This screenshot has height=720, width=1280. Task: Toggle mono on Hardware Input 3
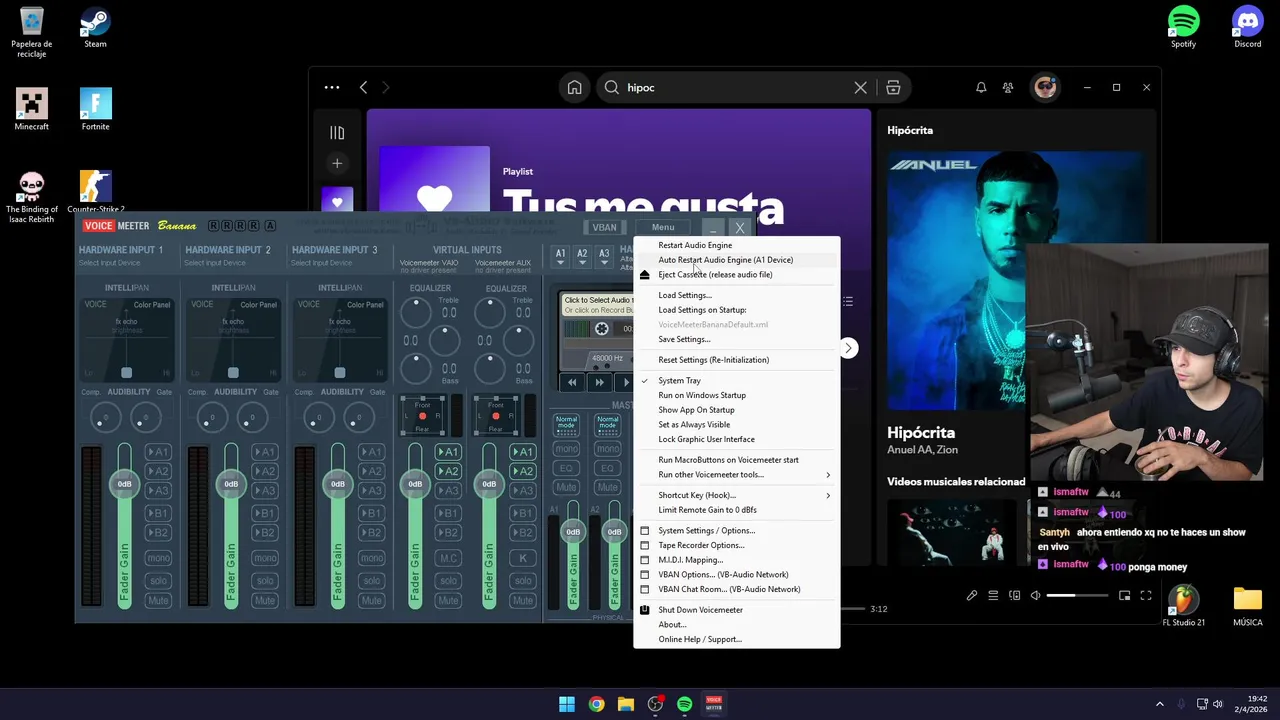371,558
